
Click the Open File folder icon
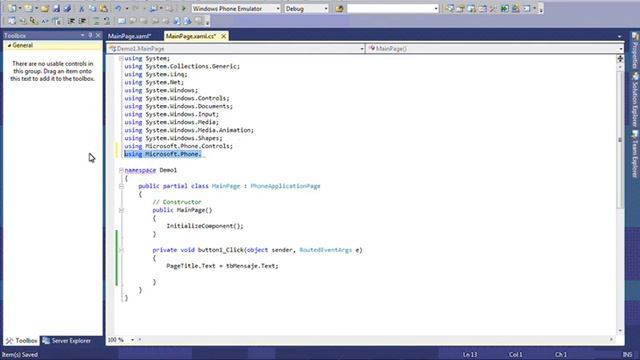(x=45, y=8)
